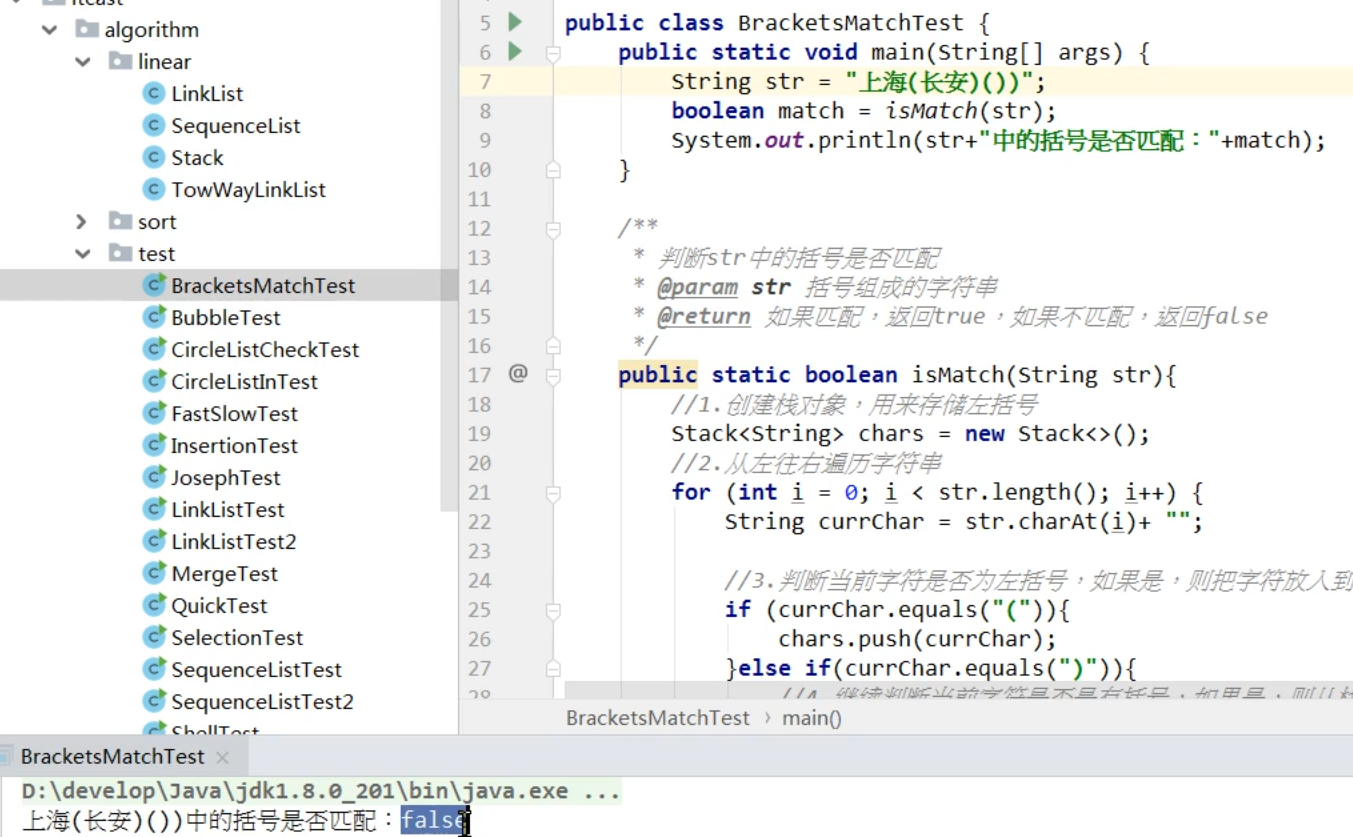The width and height of the screenshot is (1353, 837).
Task: Click the SequenceList class icon
Action: (153, 125)
